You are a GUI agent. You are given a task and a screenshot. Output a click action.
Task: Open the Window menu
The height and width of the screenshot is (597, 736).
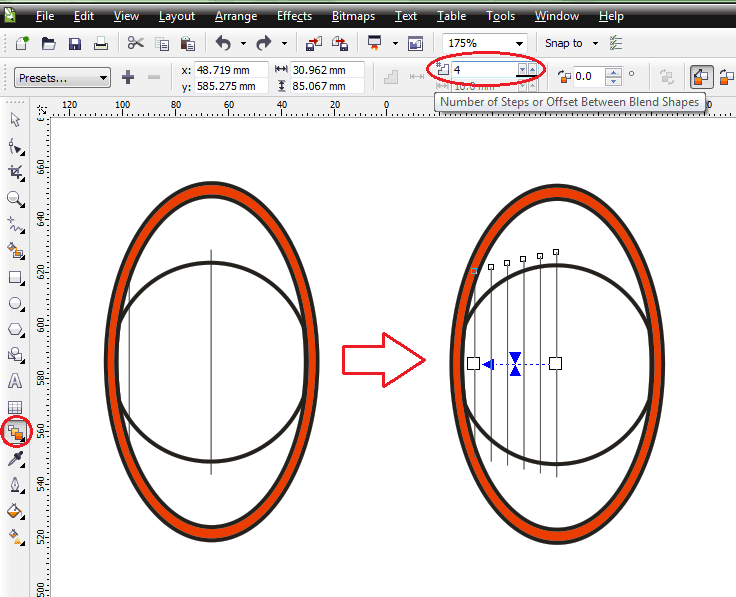pos(556,16)
